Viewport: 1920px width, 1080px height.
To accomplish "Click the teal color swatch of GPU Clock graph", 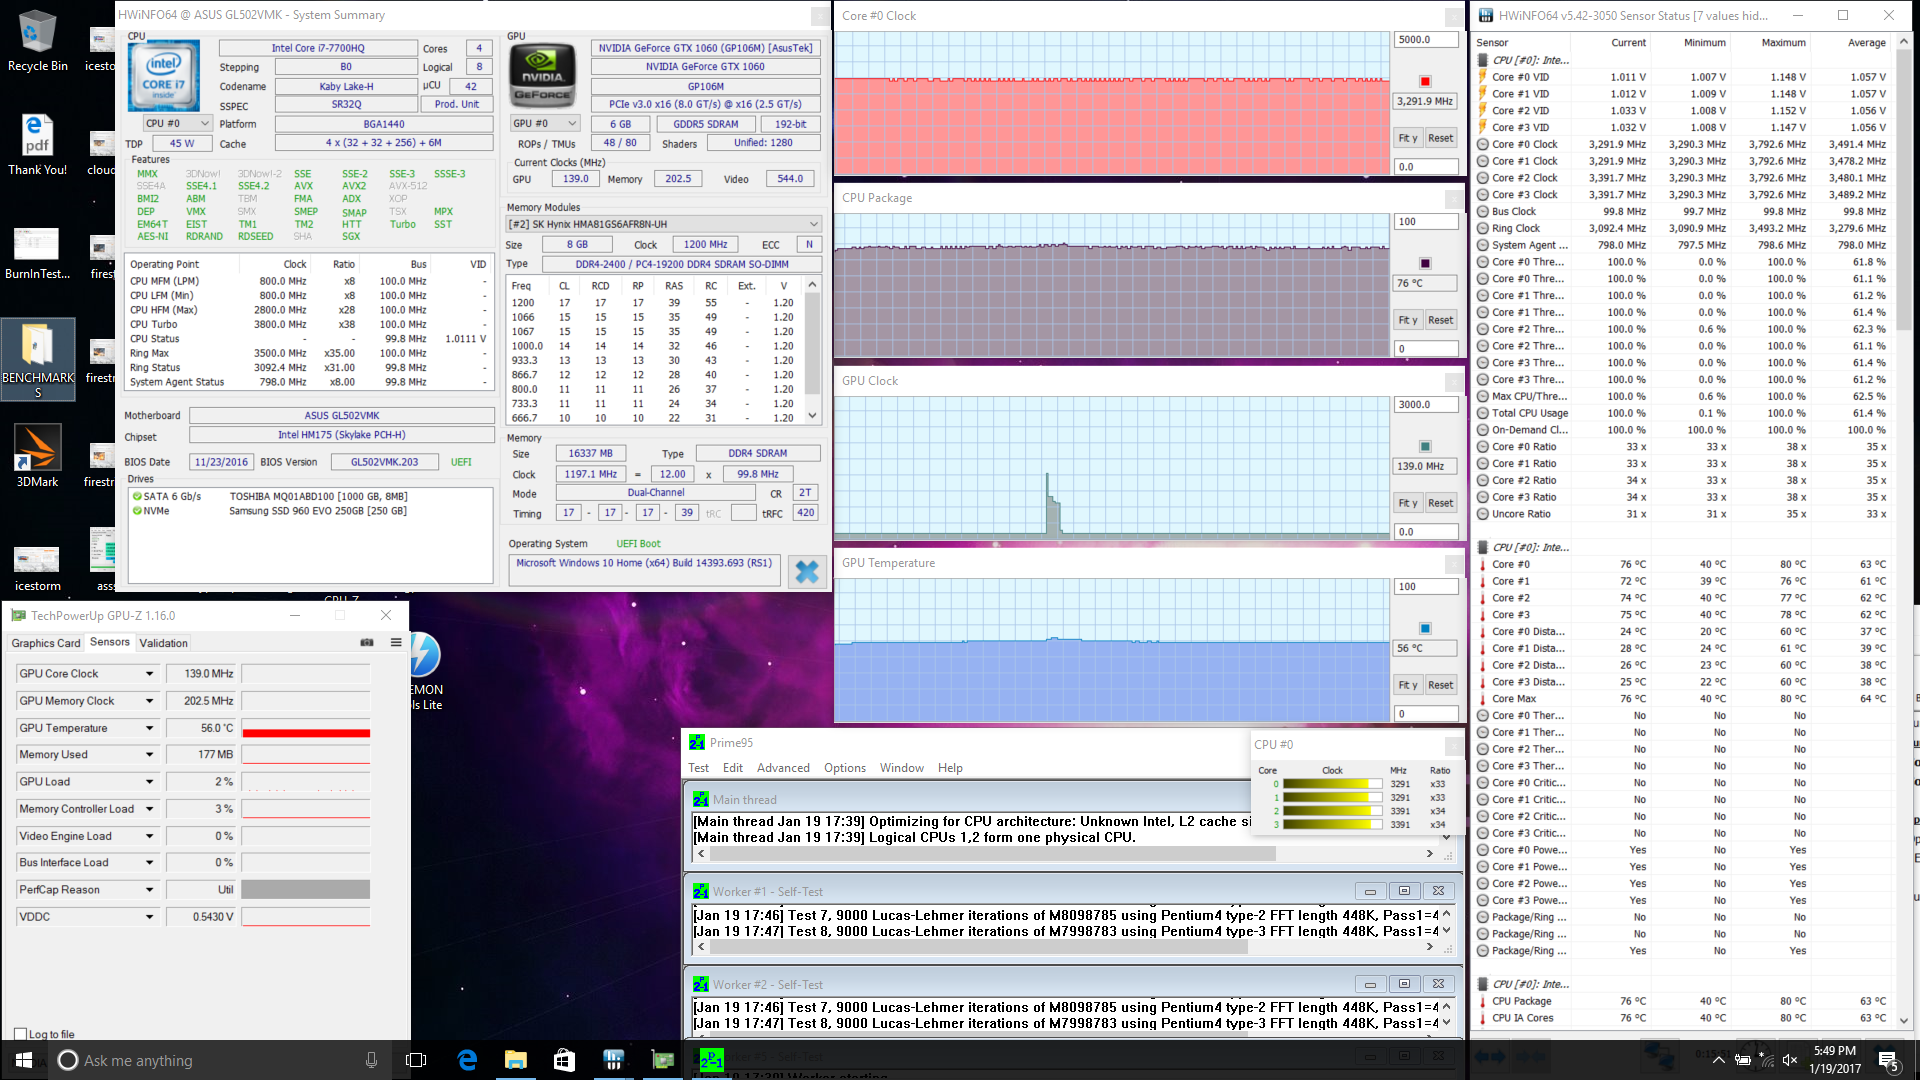I will click(1425, 447).
